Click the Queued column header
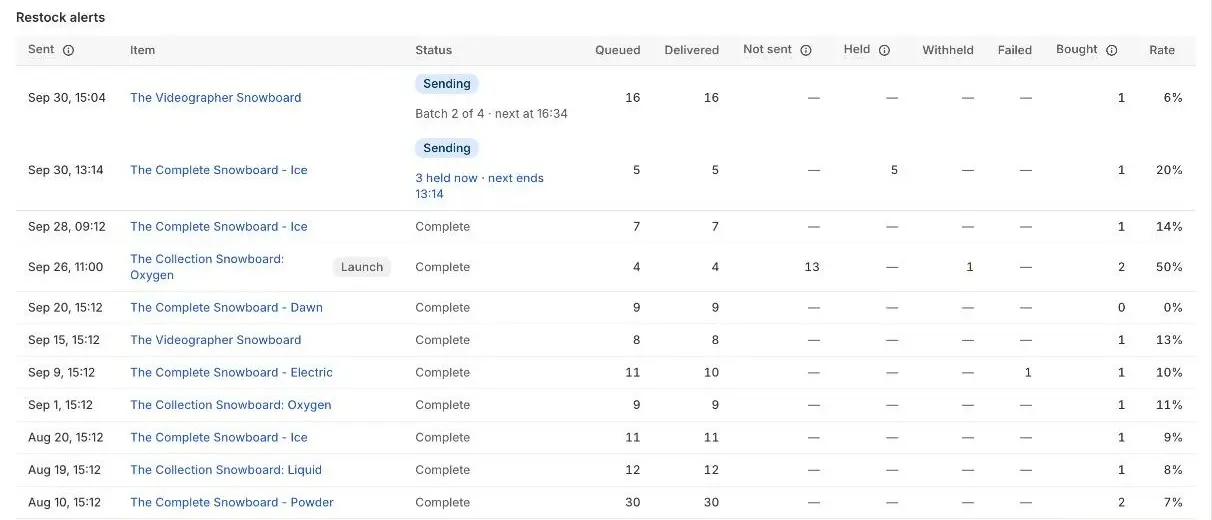This screenshot has height=520, width=1212. coord(618,50)
